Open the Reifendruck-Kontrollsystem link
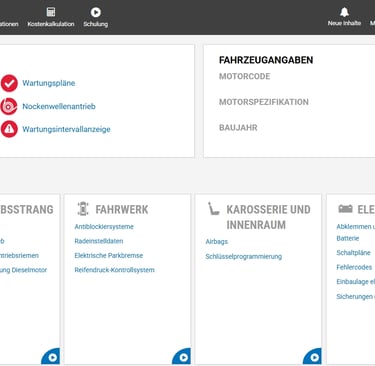 tap(114, 270)
